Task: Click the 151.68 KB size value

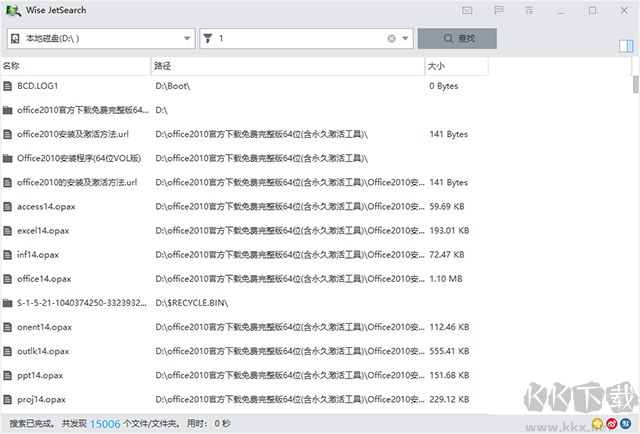Action: [x=449, y=375]
